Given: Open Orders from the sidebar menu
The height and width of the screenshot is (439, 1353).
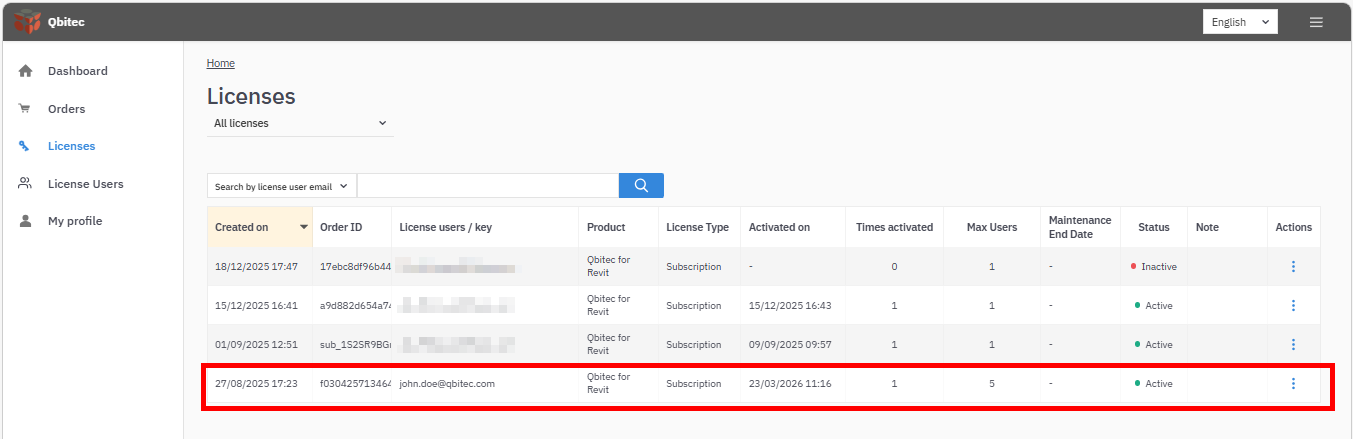Looking at the screenshot, I should click(x=66, y=109).
